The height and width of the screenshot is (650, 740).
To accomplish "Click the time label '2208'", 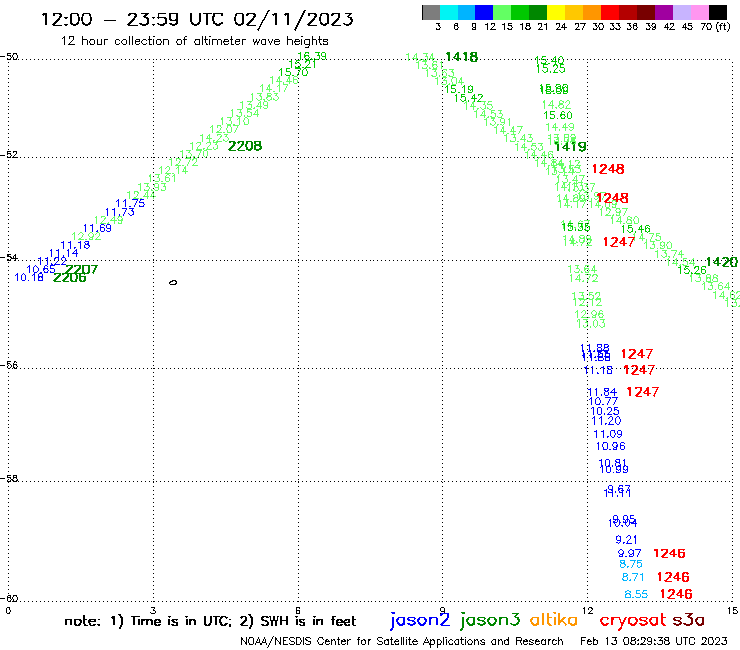I will (245, 146).
